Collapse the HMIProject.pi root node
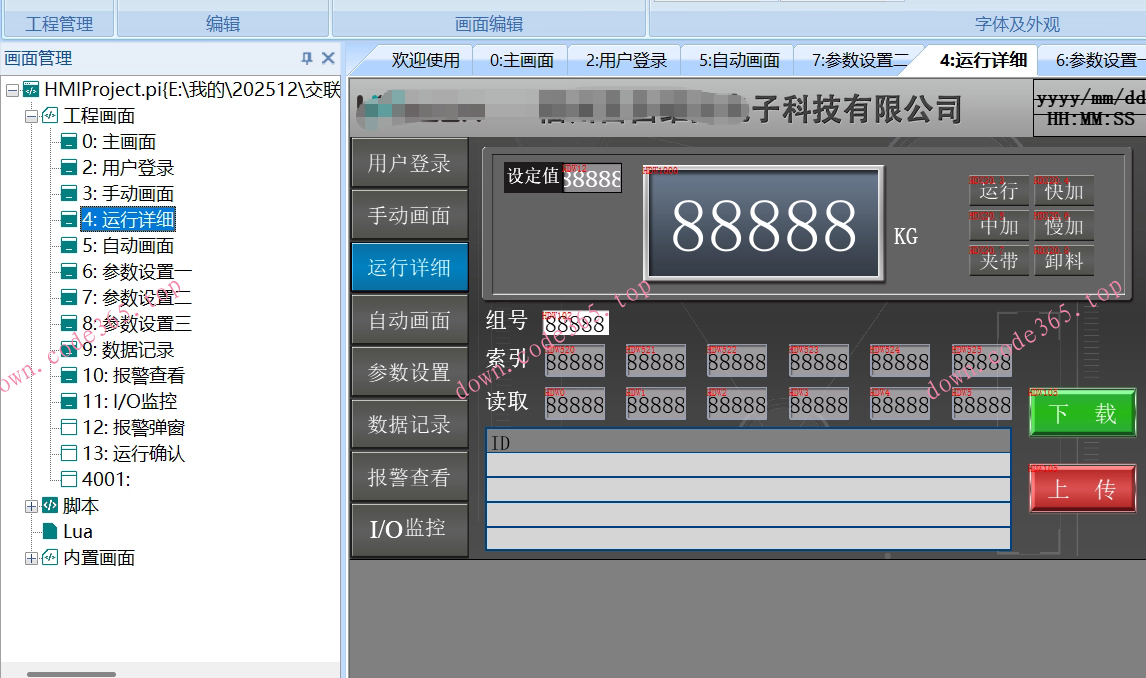The image size is (1146, 678). pos(11,90)
